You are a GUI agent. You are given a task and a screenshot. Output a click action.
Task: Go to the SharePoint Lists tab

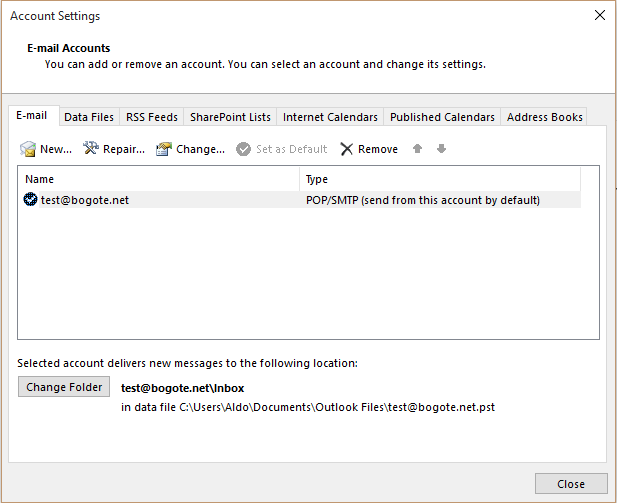pyautogui.click(x=230, y=117)
